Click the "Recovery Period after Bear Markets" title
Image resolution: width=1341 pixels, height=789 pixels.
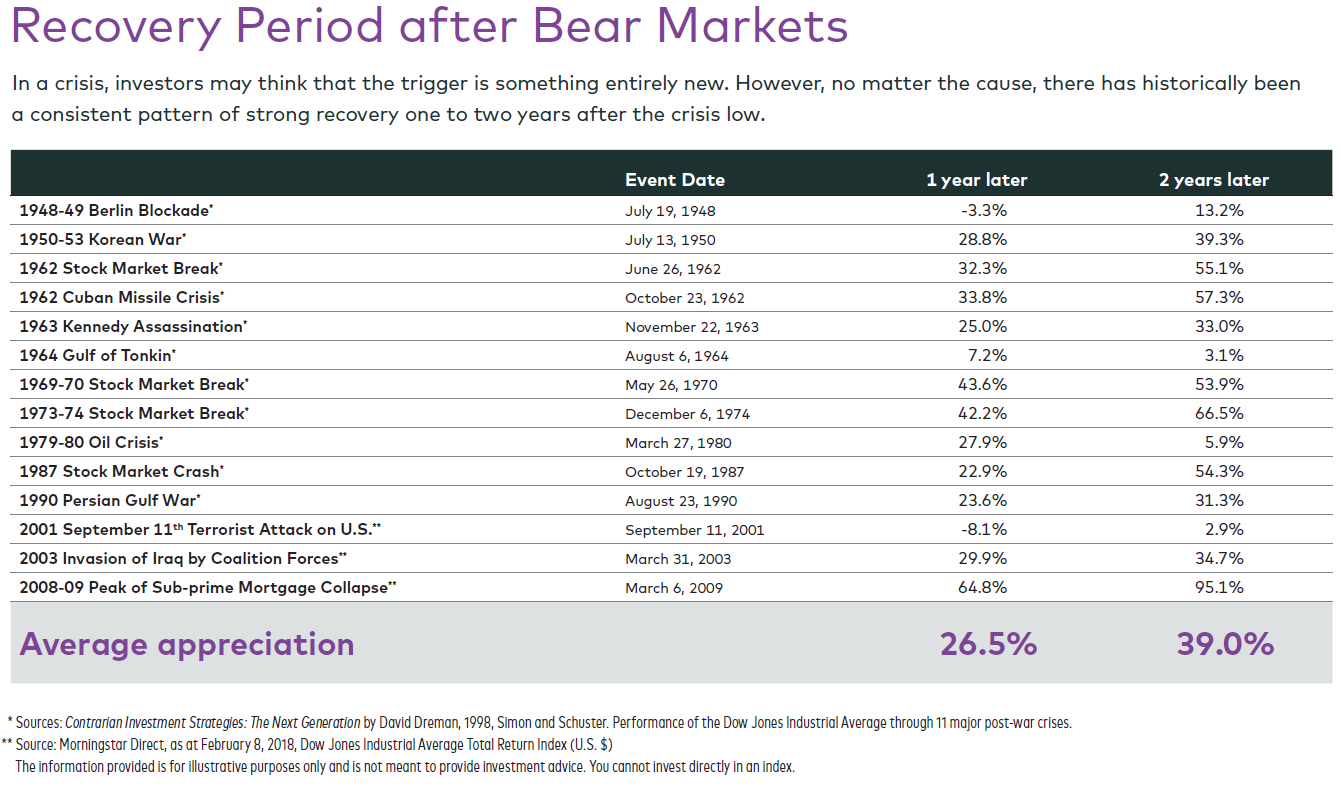(x=429, y=27)
